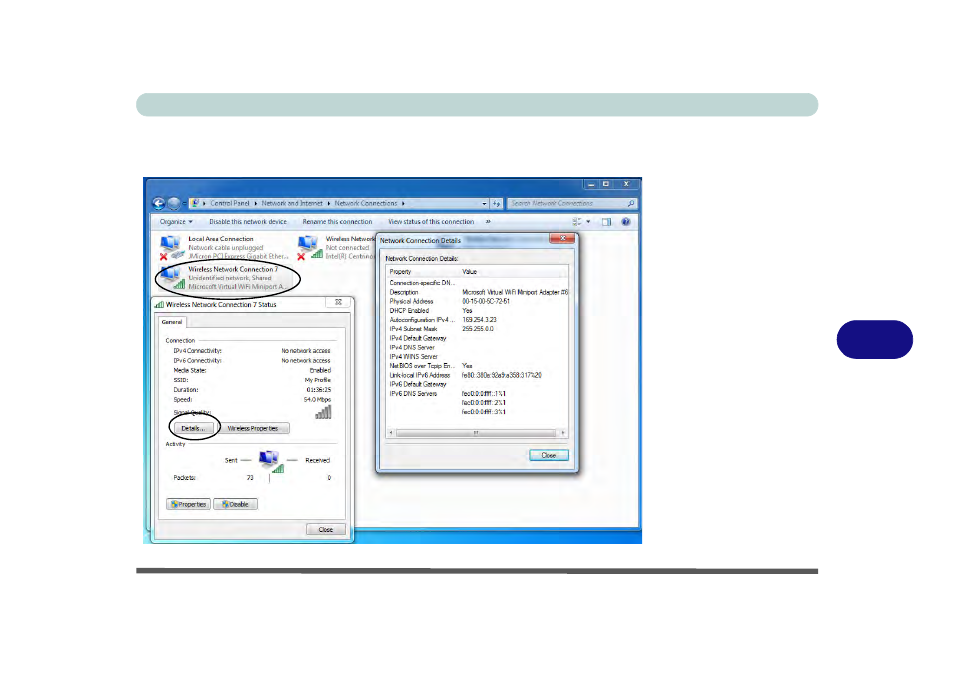Expand breadcrumb arrow after Network and Internet

coord(329,203)
